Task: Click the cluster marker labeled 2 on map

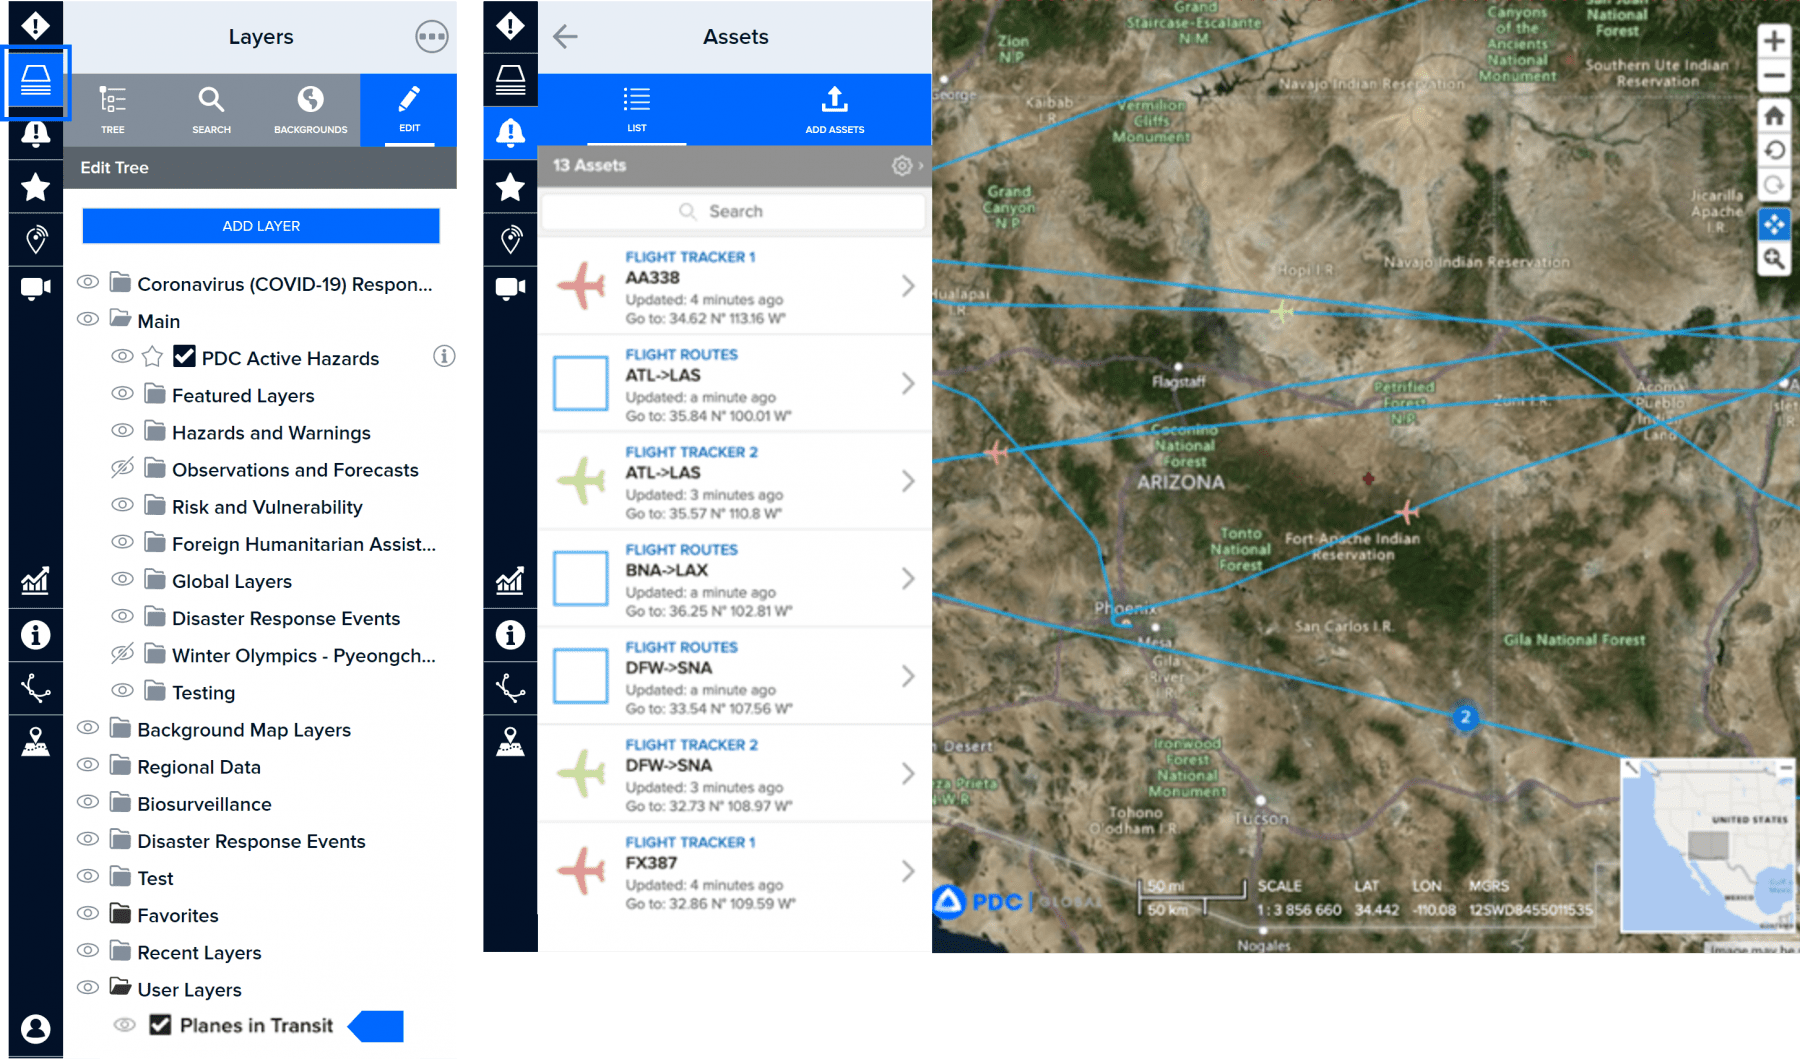Action: (1465, 717)
